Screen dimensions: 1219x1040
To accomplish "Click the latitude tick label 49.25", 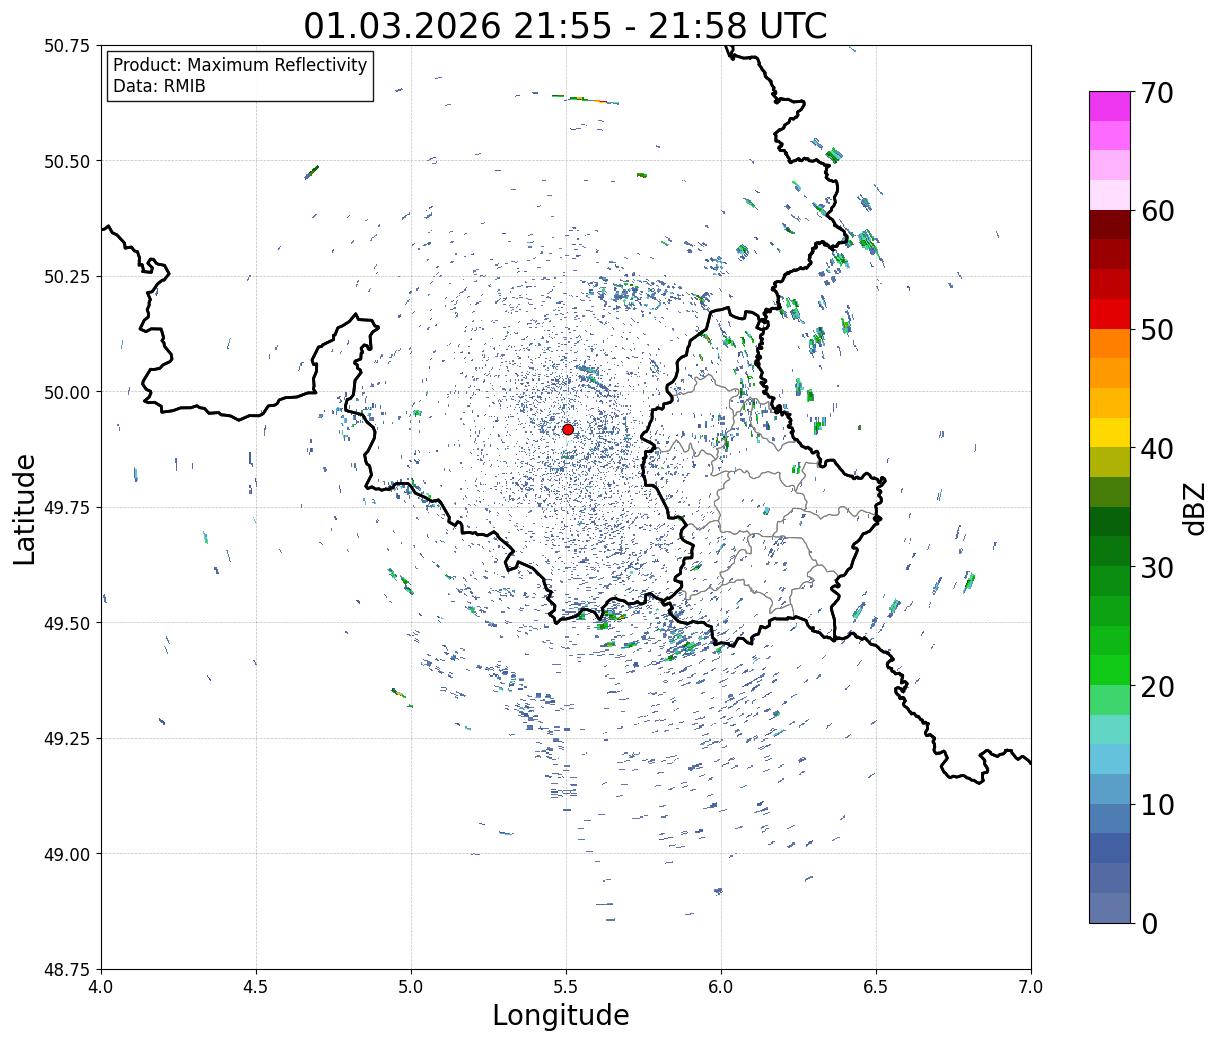I will coord(66,739).
